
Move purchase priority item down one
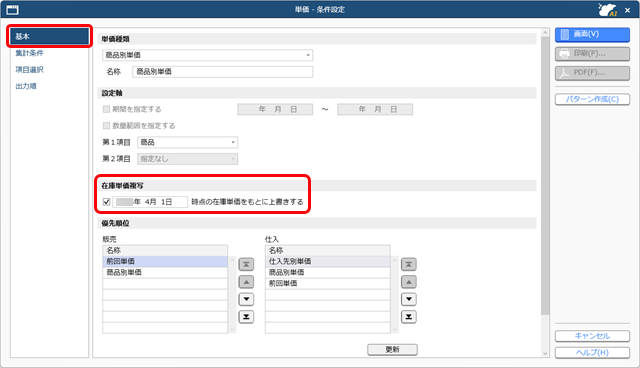pos(409,299)
